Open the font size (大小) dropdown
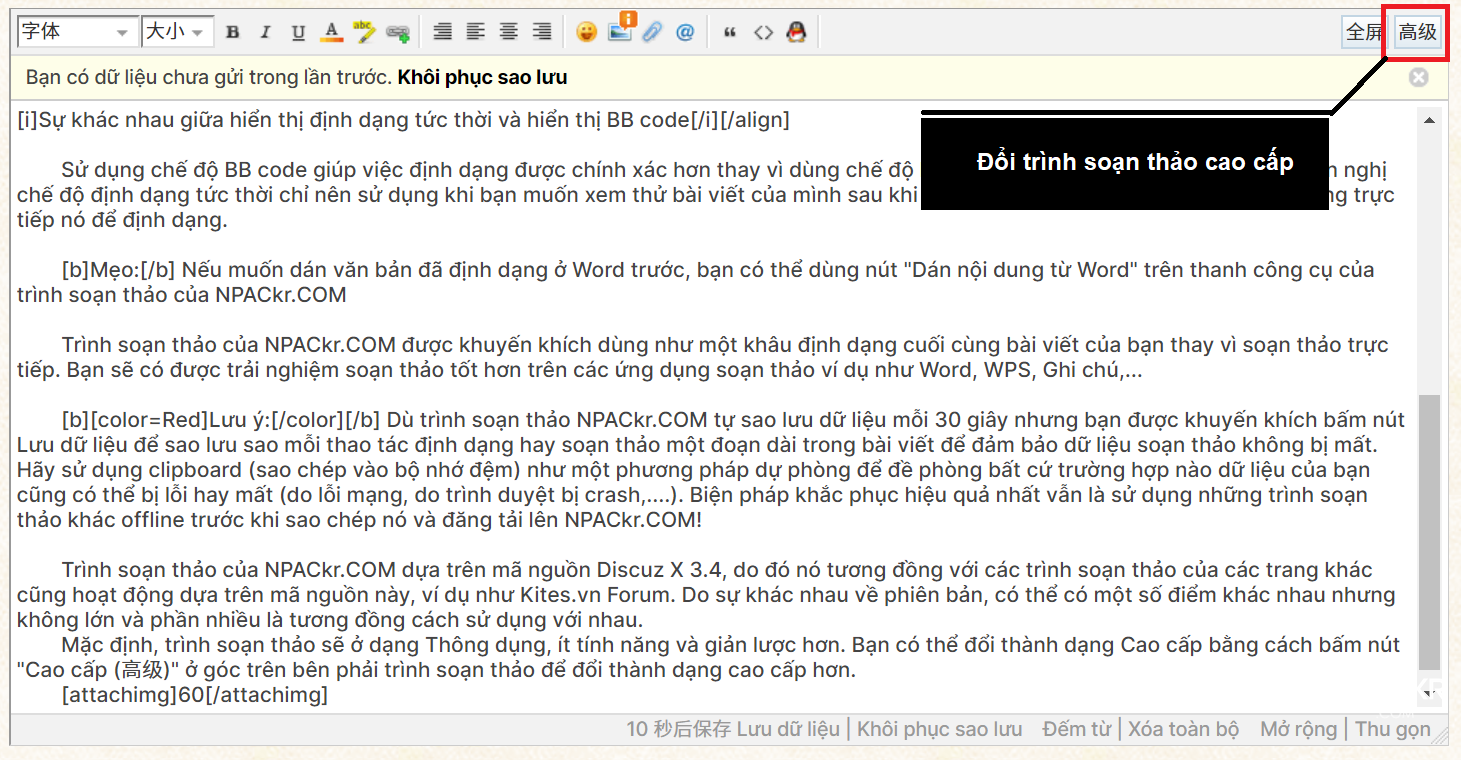This screenshot has width=1461, height=760. point(177,32)
